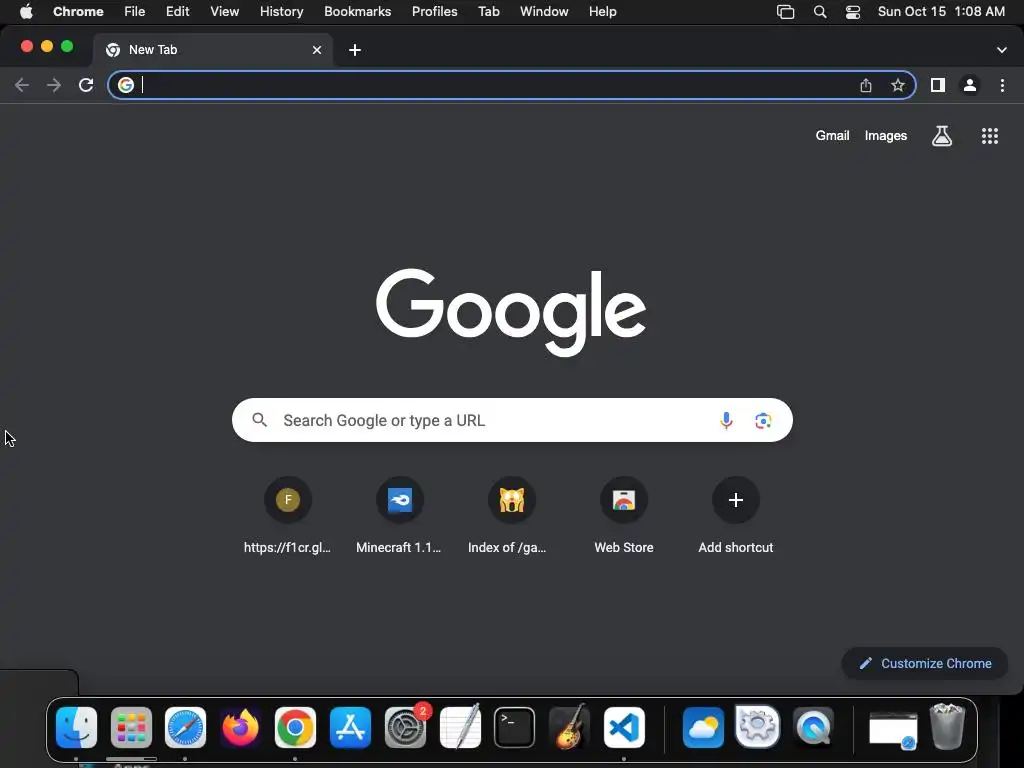This screenshot has height=768, width=1024.
Task: Launch GarageBand from the Dock
Action: coord(570,727)
